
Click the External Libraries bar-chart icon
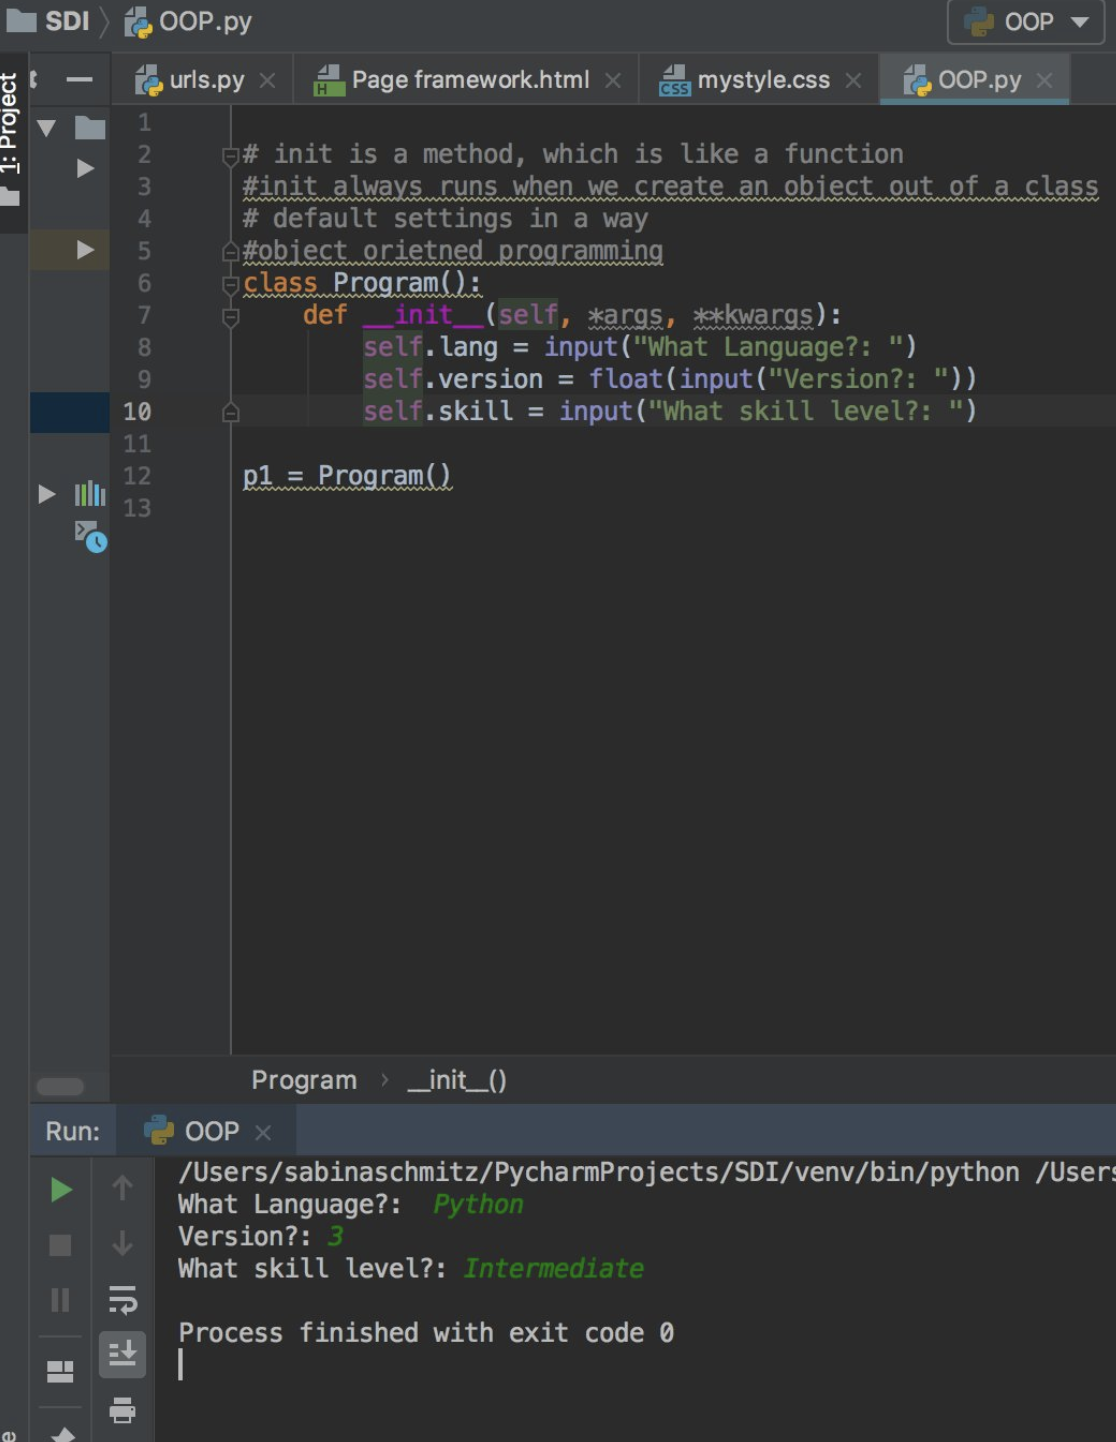[90, 494]
